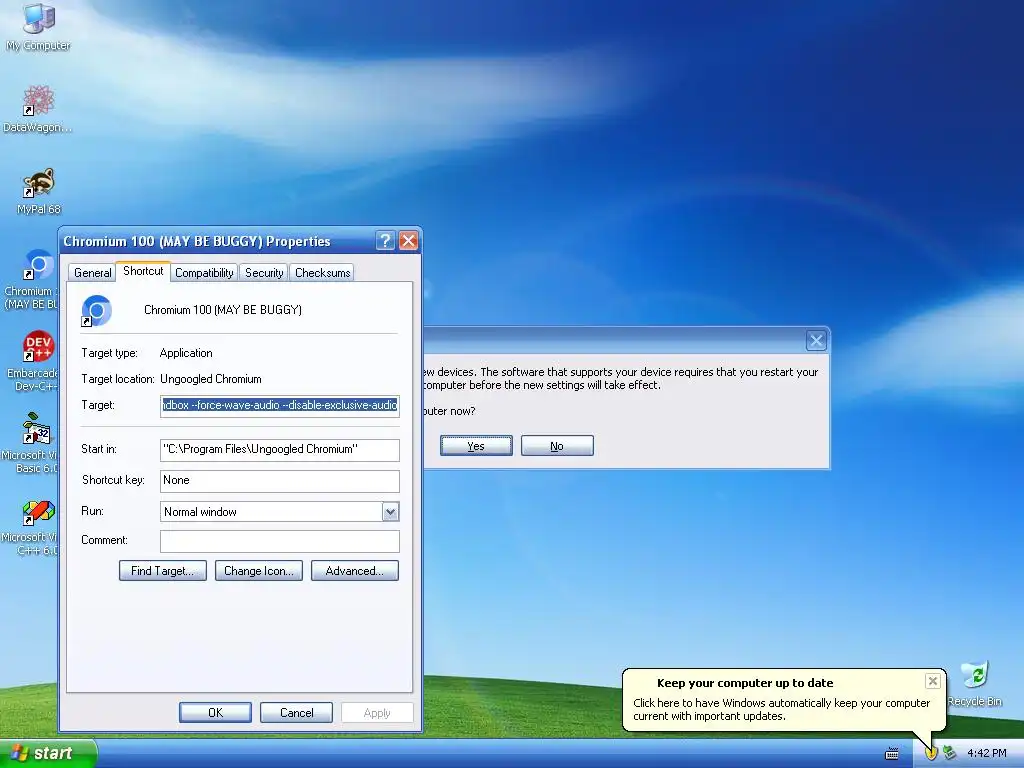Screen dimensions: 1024x768
Task: Close the Keep your computer up to date balloon
Action: (x=933, y=681)
